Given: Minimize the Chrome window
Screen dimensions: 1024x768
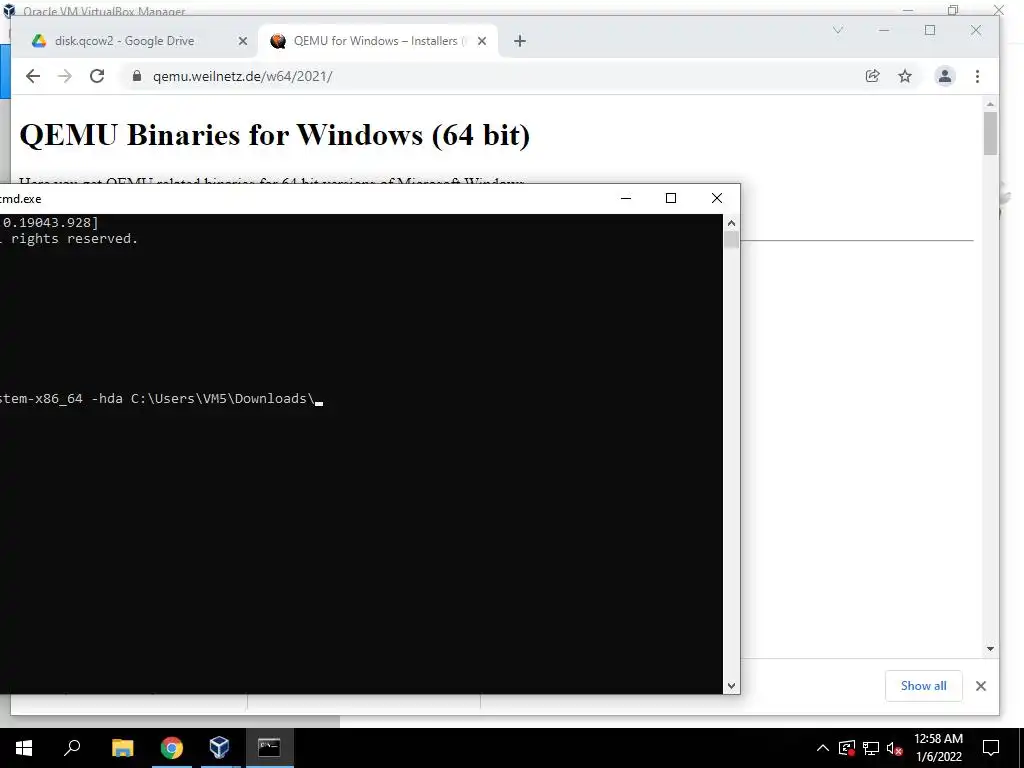Looking at the screenshot, I should (x=884, y=30).
